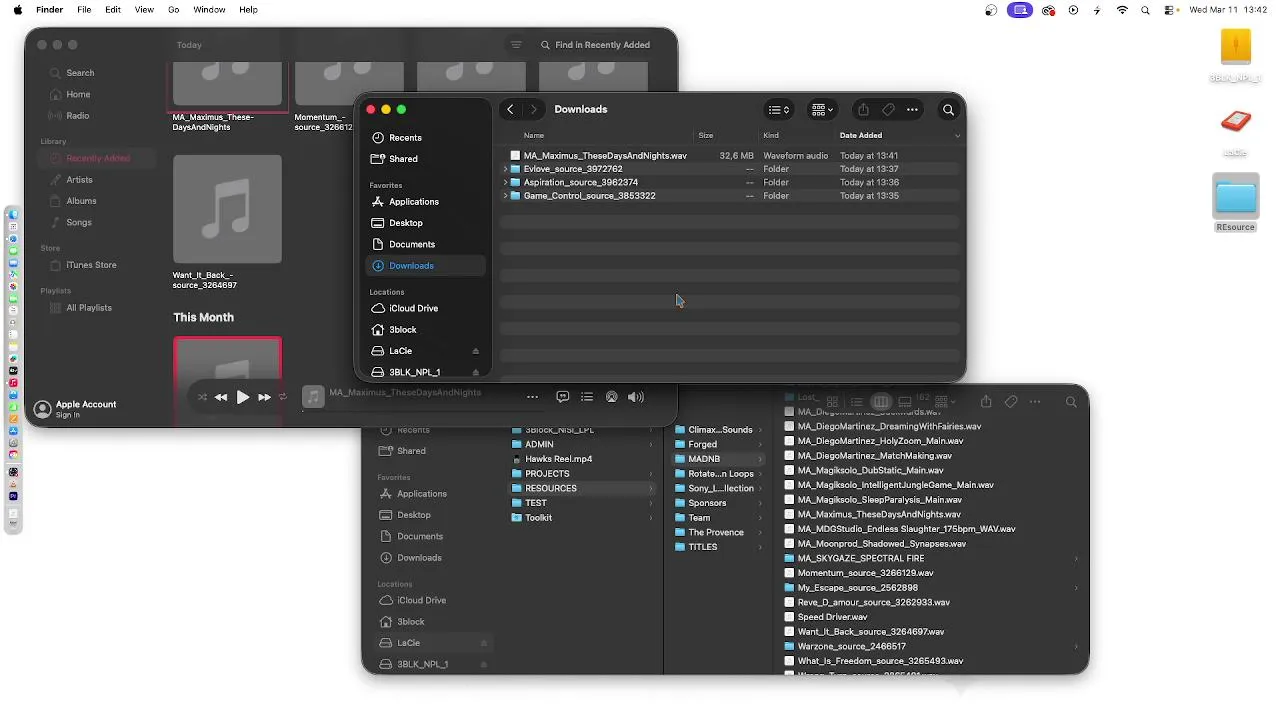Switch to gallery view in back Finder window
The height and width of the screenshot is (720, 1280).
point(905,402)
